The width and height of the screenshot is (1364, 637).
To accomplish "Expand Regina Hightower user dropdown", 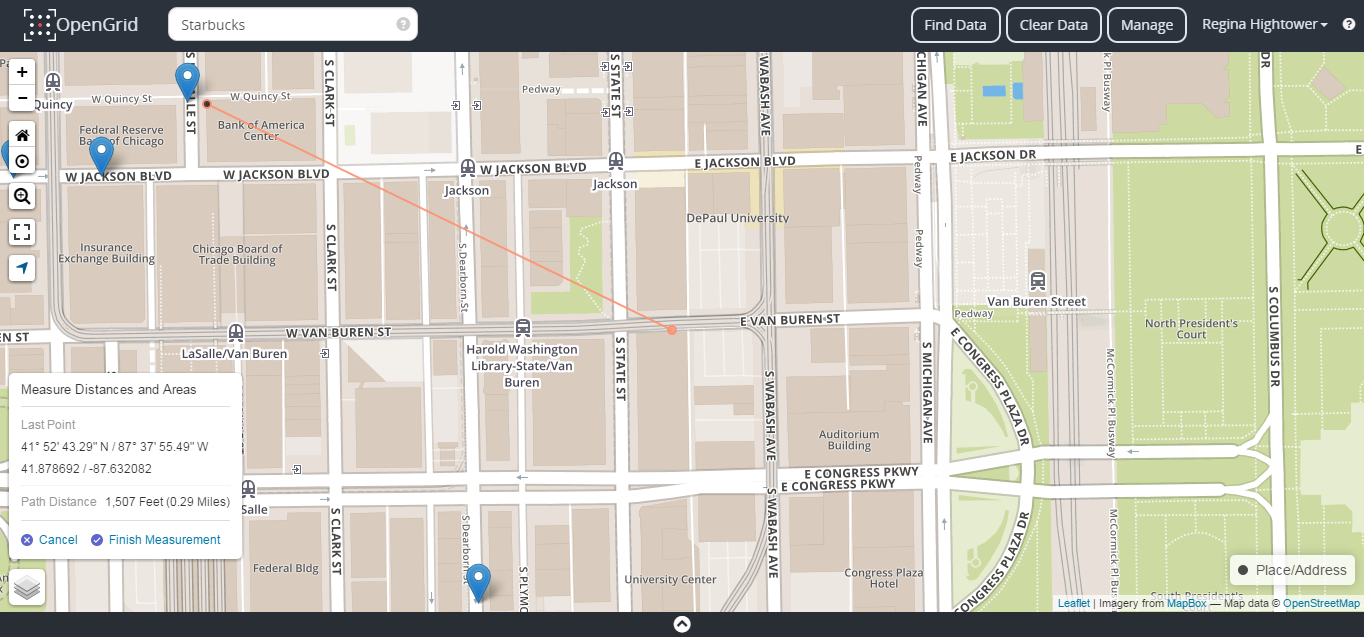I will 1265,25.
